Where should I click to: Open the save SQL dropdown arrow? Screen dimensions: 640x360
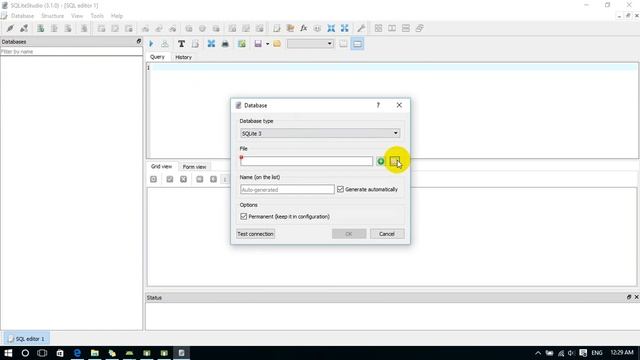tap(268, 44)
